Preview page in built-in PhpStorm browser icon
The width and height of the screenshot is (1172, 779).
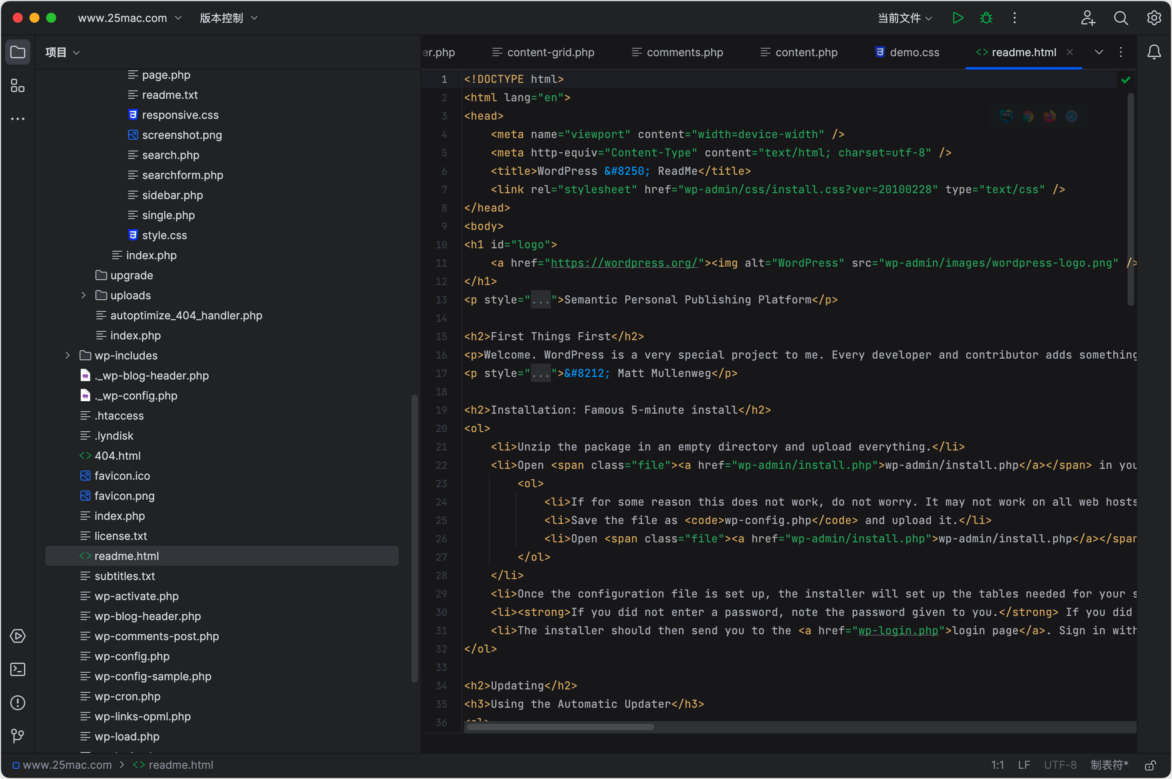pyautogui.click(x=1006, y=117)
